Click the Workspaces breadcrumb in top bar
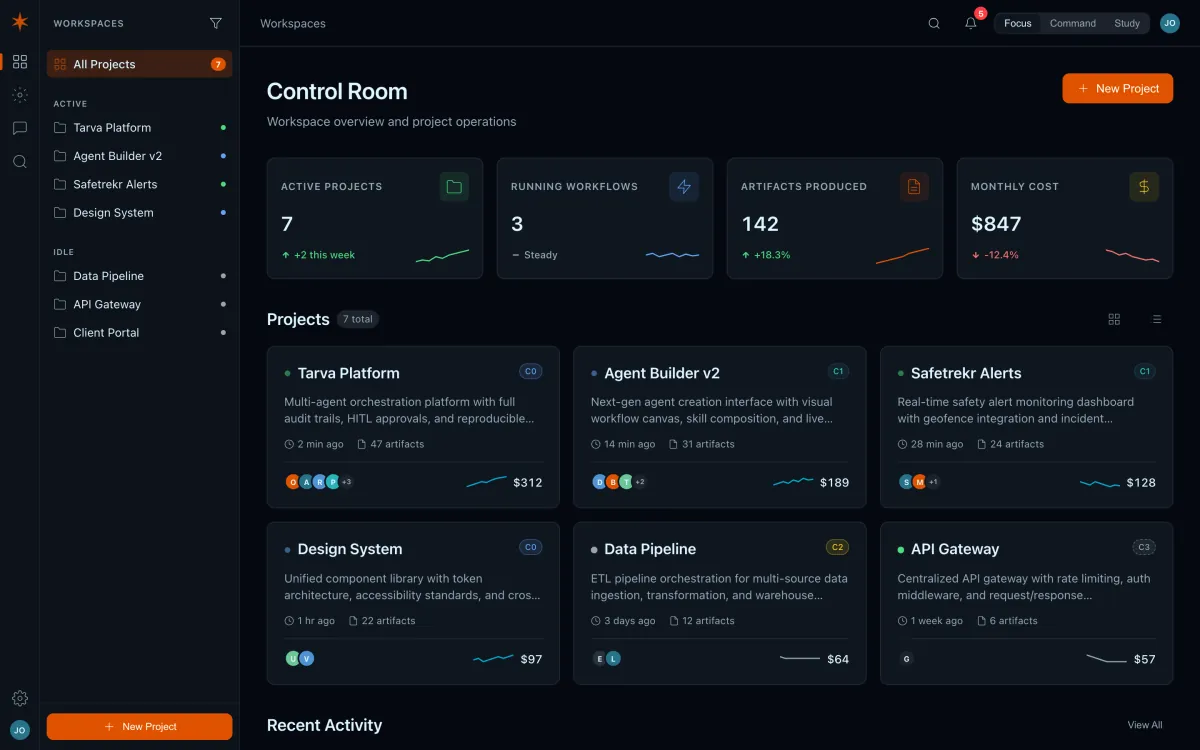 coord(293,23)
